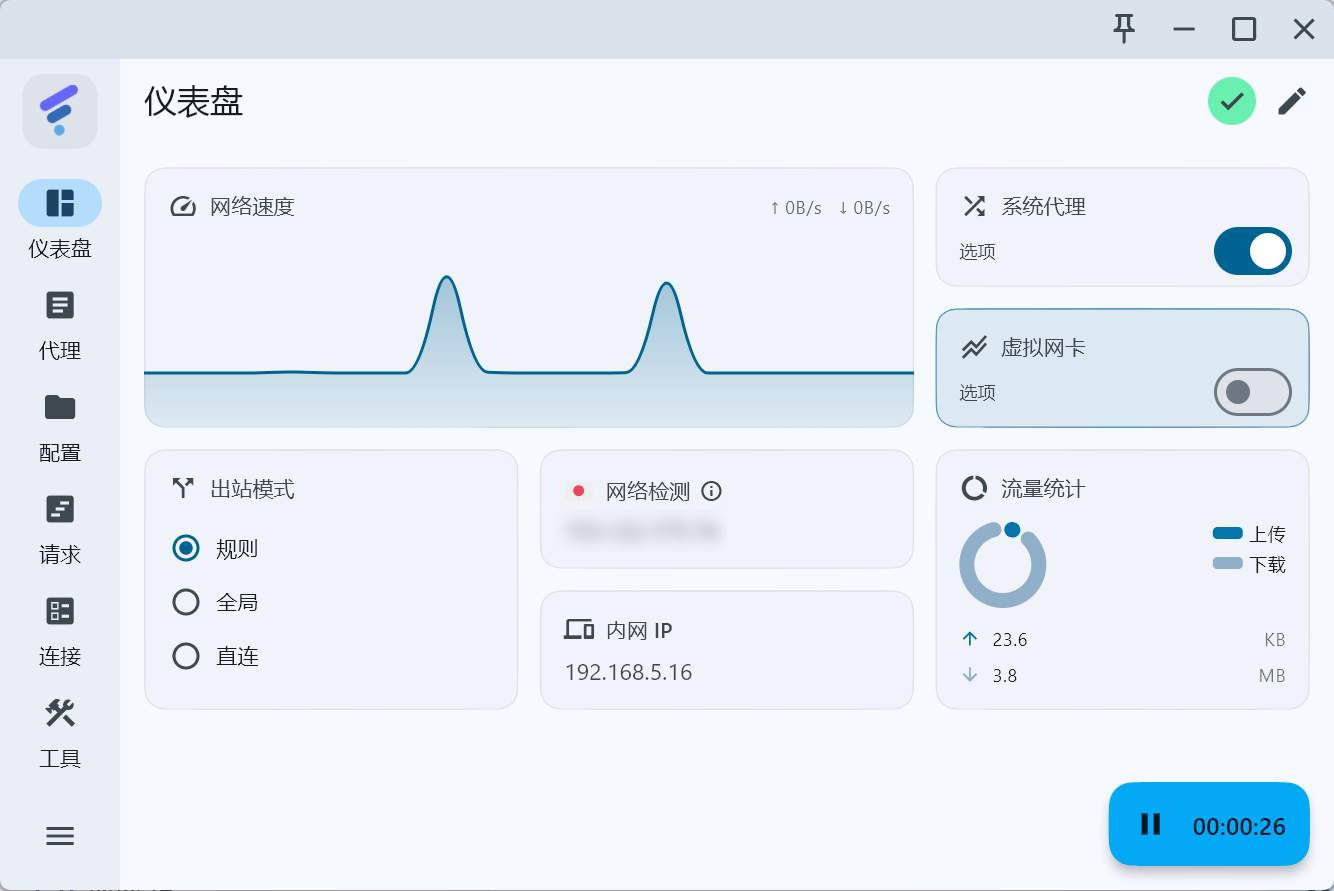Open 选项 options under 虚拟网卡

(977, 393)
